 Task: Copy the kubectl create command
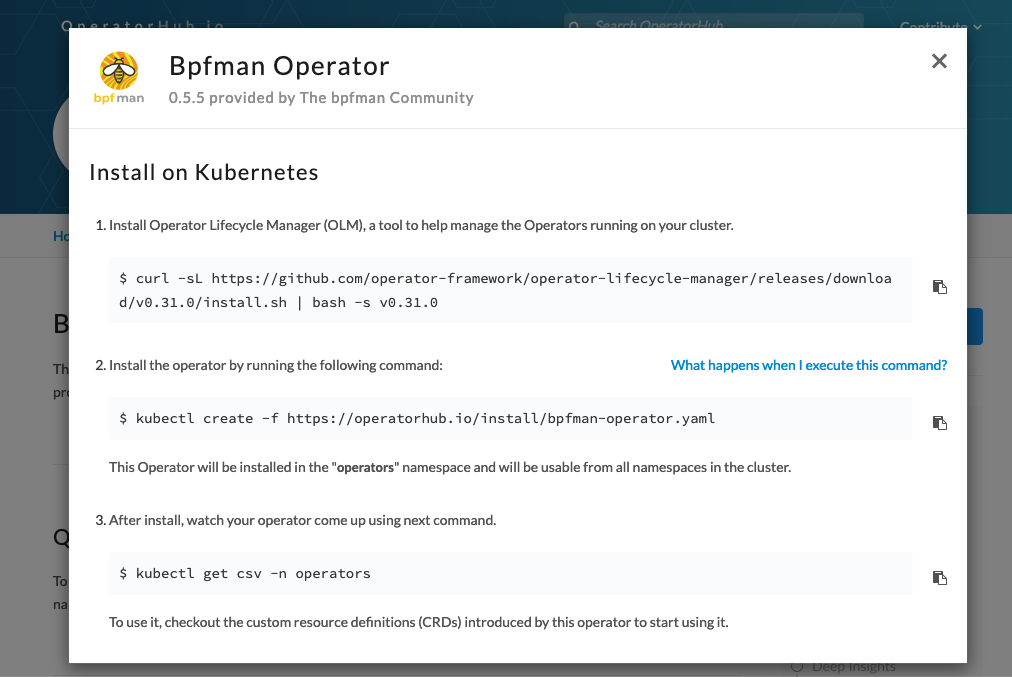click(939, 423)
